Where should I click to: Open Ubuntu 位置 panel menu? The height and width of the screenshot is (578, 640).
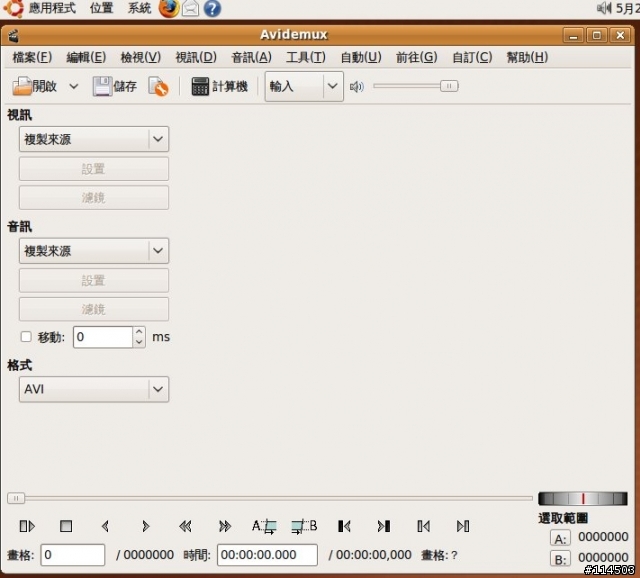(101, 8)
